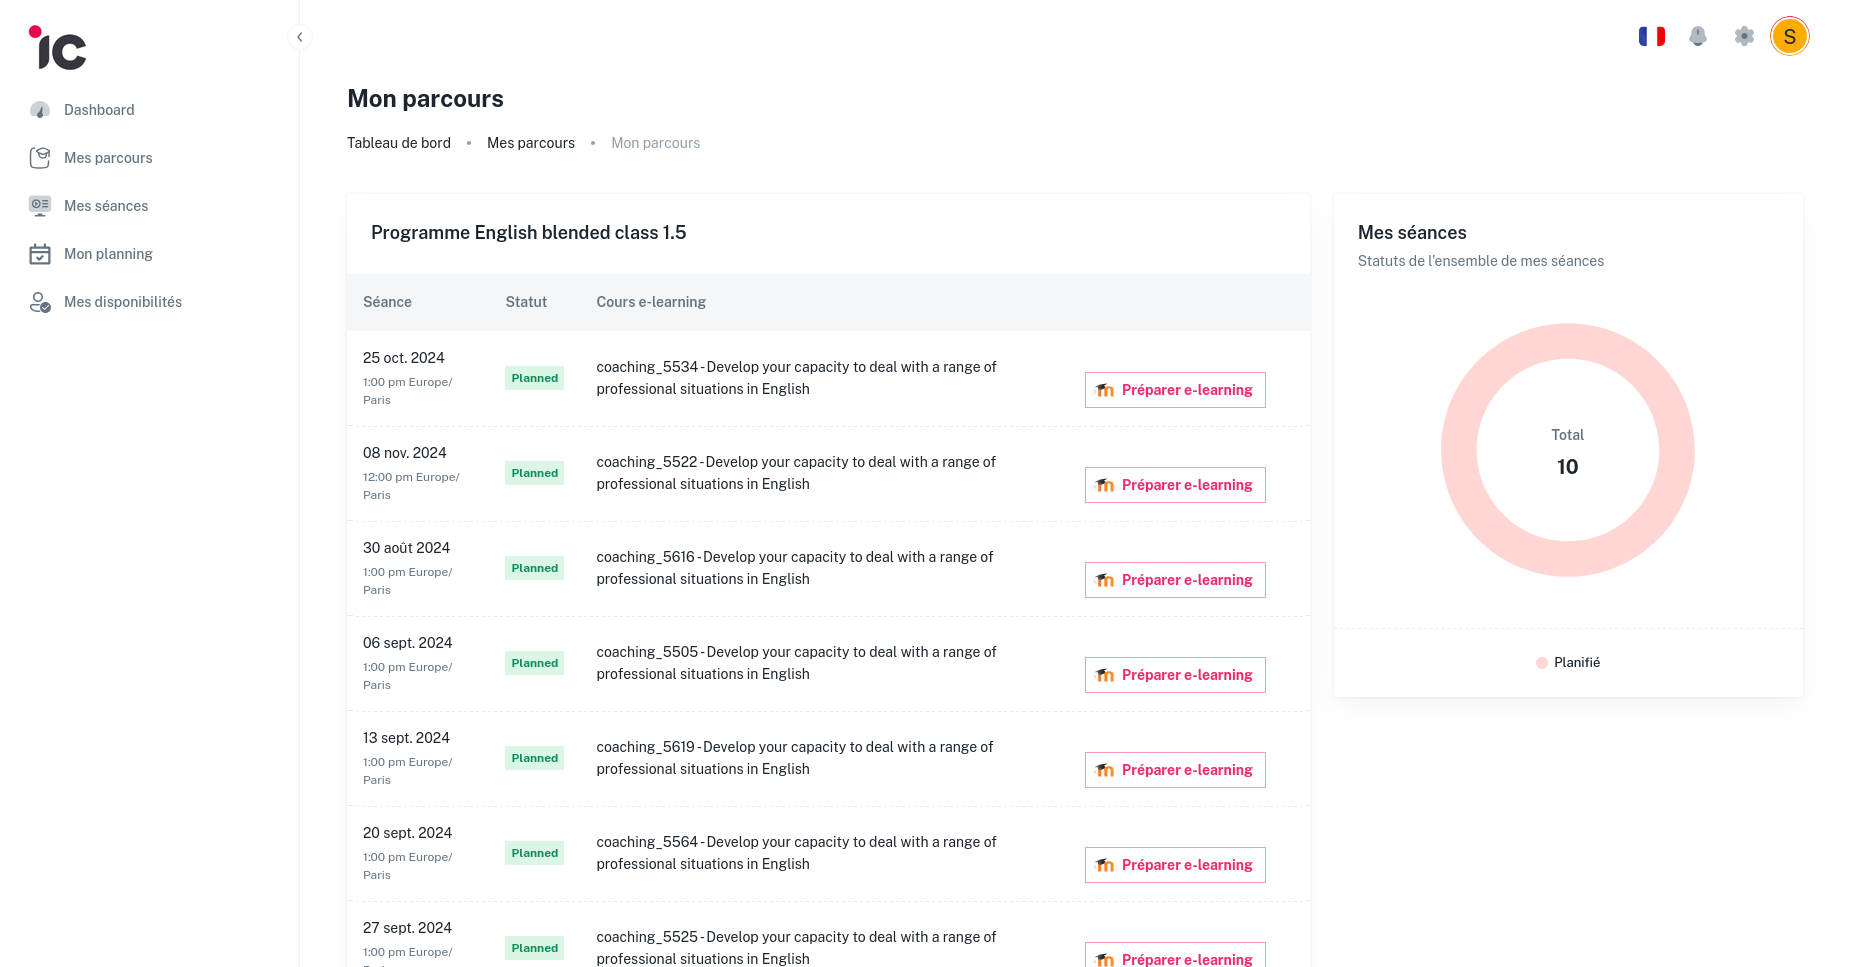Open settings via the gear icon

(1744, 36)
